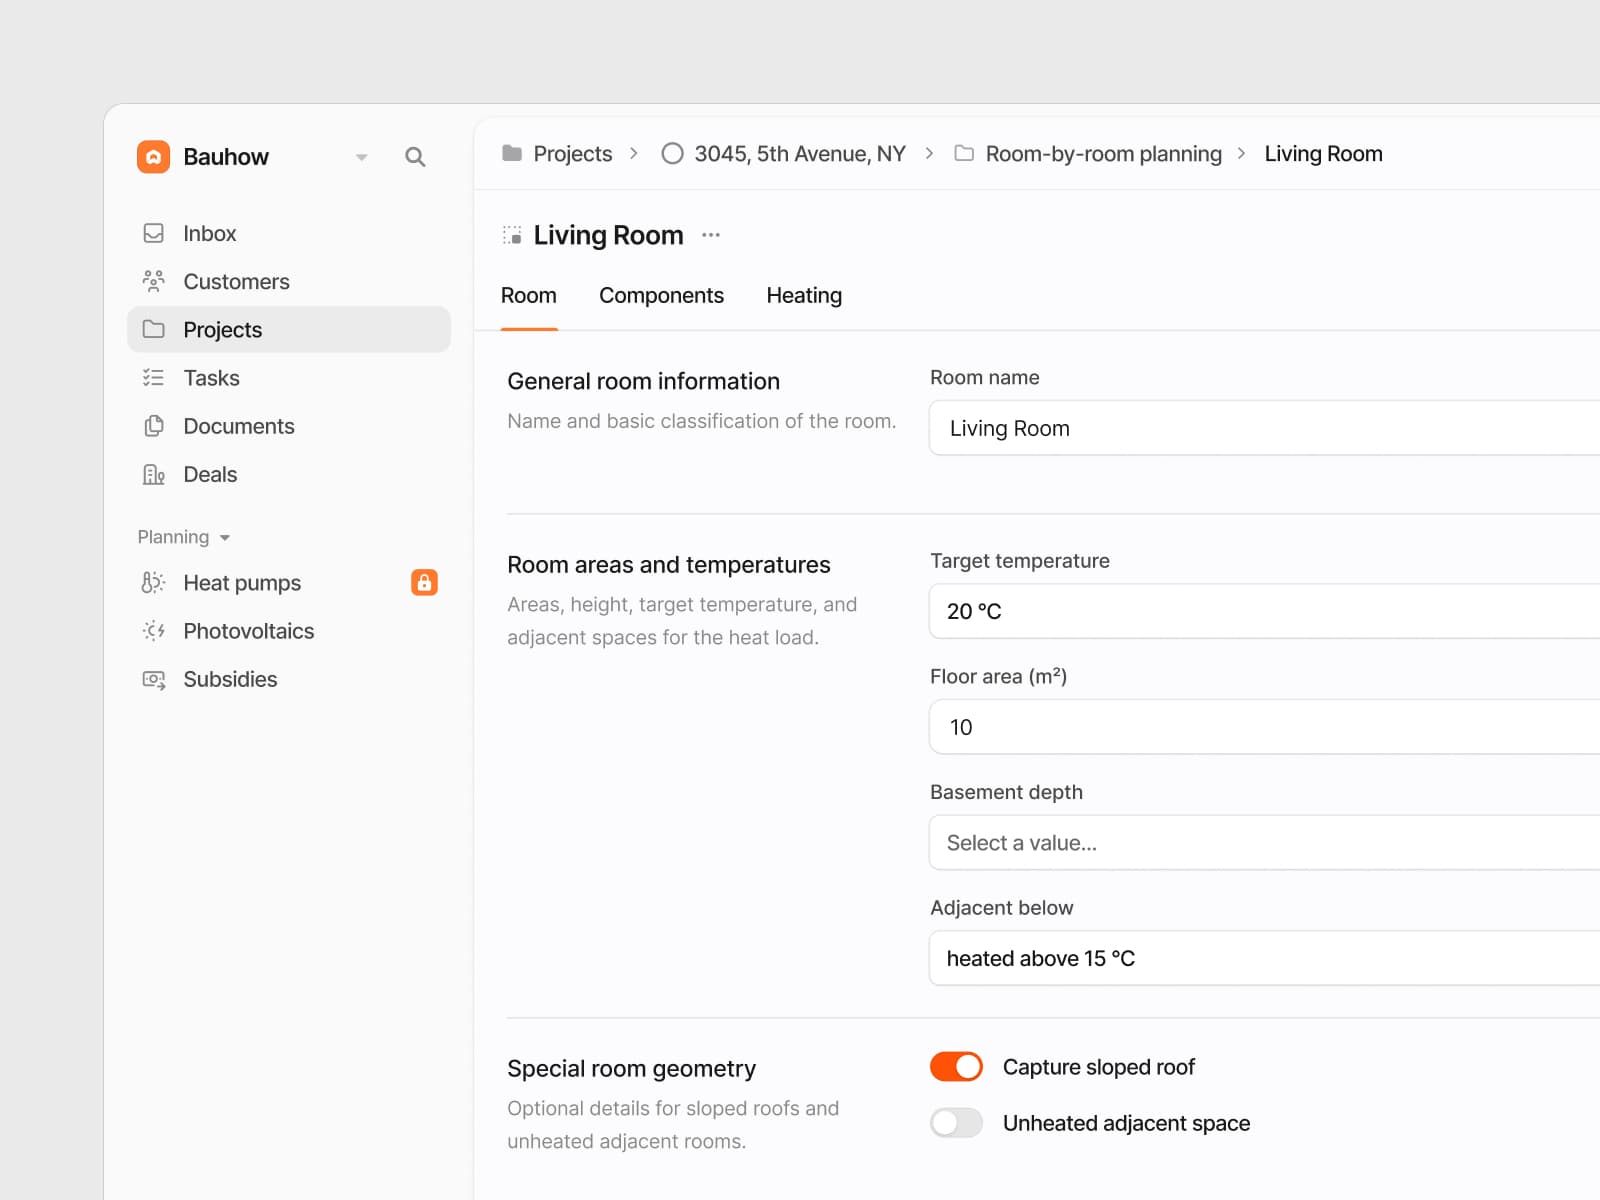Click the Customers people icon
The height and width of the screenshot is (1200, 1600).
pos(153,281)
